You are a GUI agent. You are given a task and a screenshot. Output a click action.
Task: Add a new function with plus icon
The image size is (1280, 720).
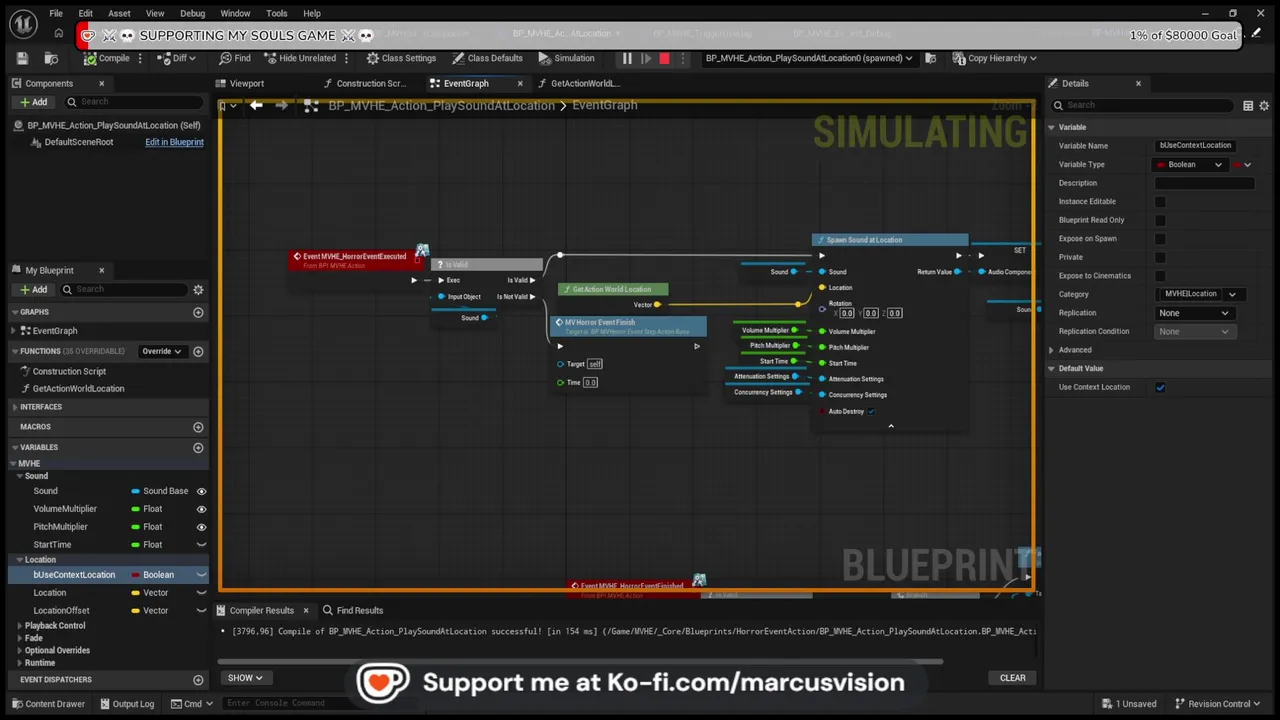point(198,351)
